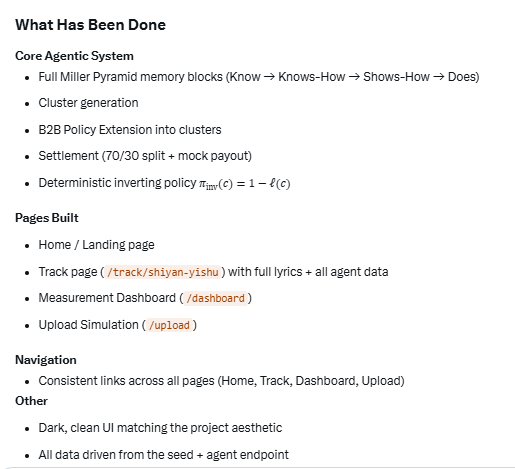Click the "Other" subheading
Screen dimensions: 515x469
pyautogui.click(x=31, y=401)
